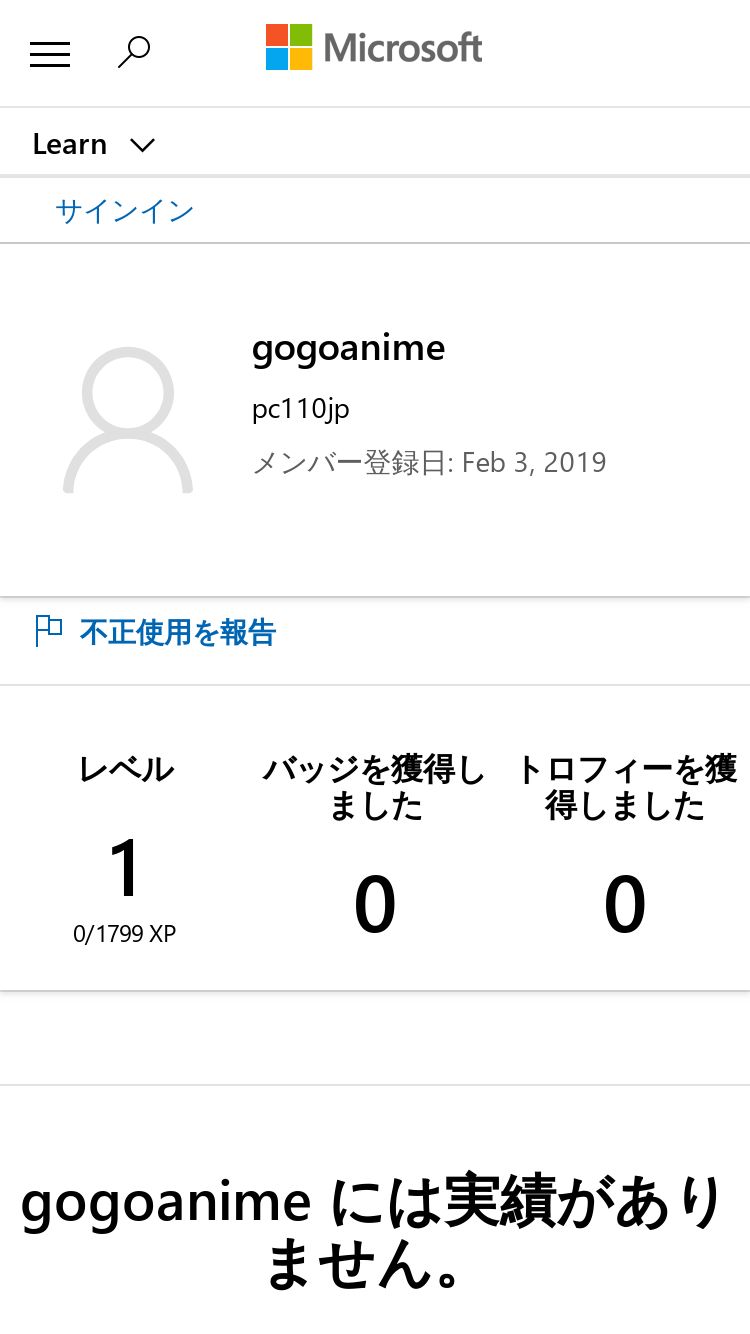Click the Microsoft four-square logo
The image size is (750, 1334).
[289, 47]
